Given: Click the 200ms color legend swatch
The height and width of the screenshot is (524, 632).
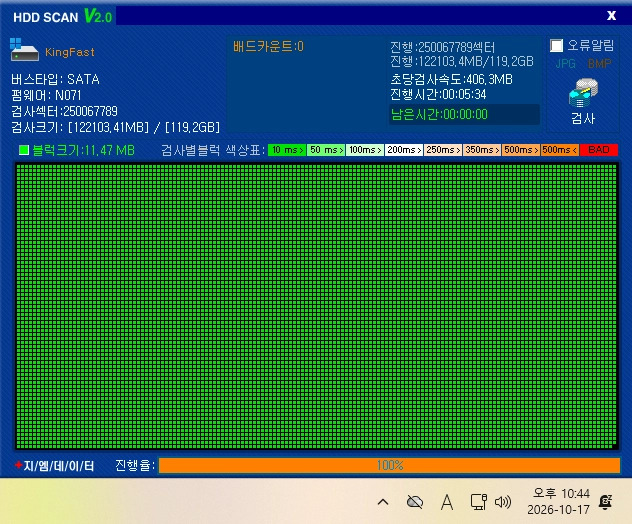Looking at the screenshot, I should pos(404,150).
